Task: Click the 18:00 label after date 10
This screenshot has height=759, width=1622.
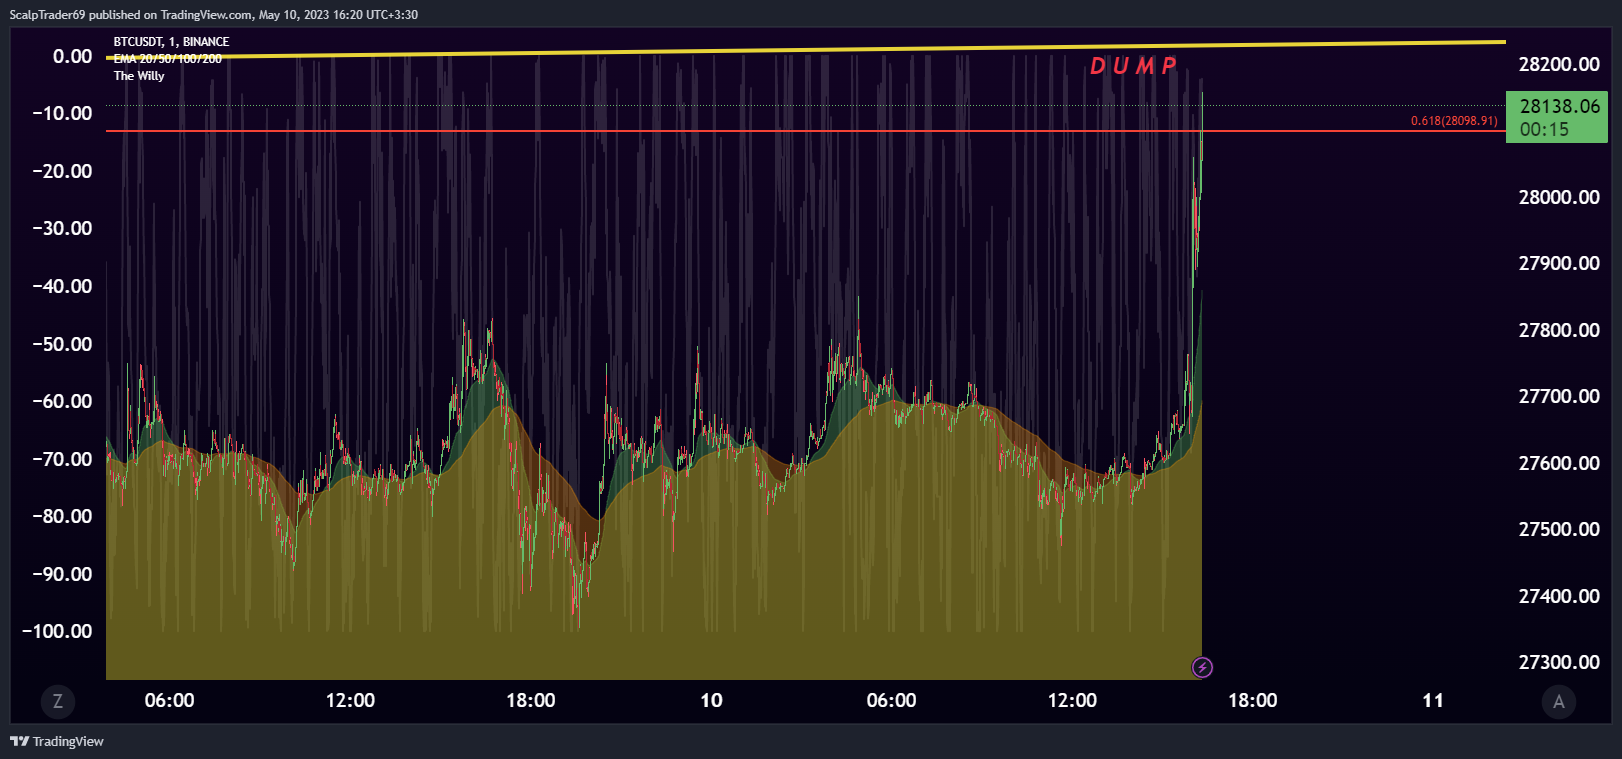Action: click(x=1252, y=700)
